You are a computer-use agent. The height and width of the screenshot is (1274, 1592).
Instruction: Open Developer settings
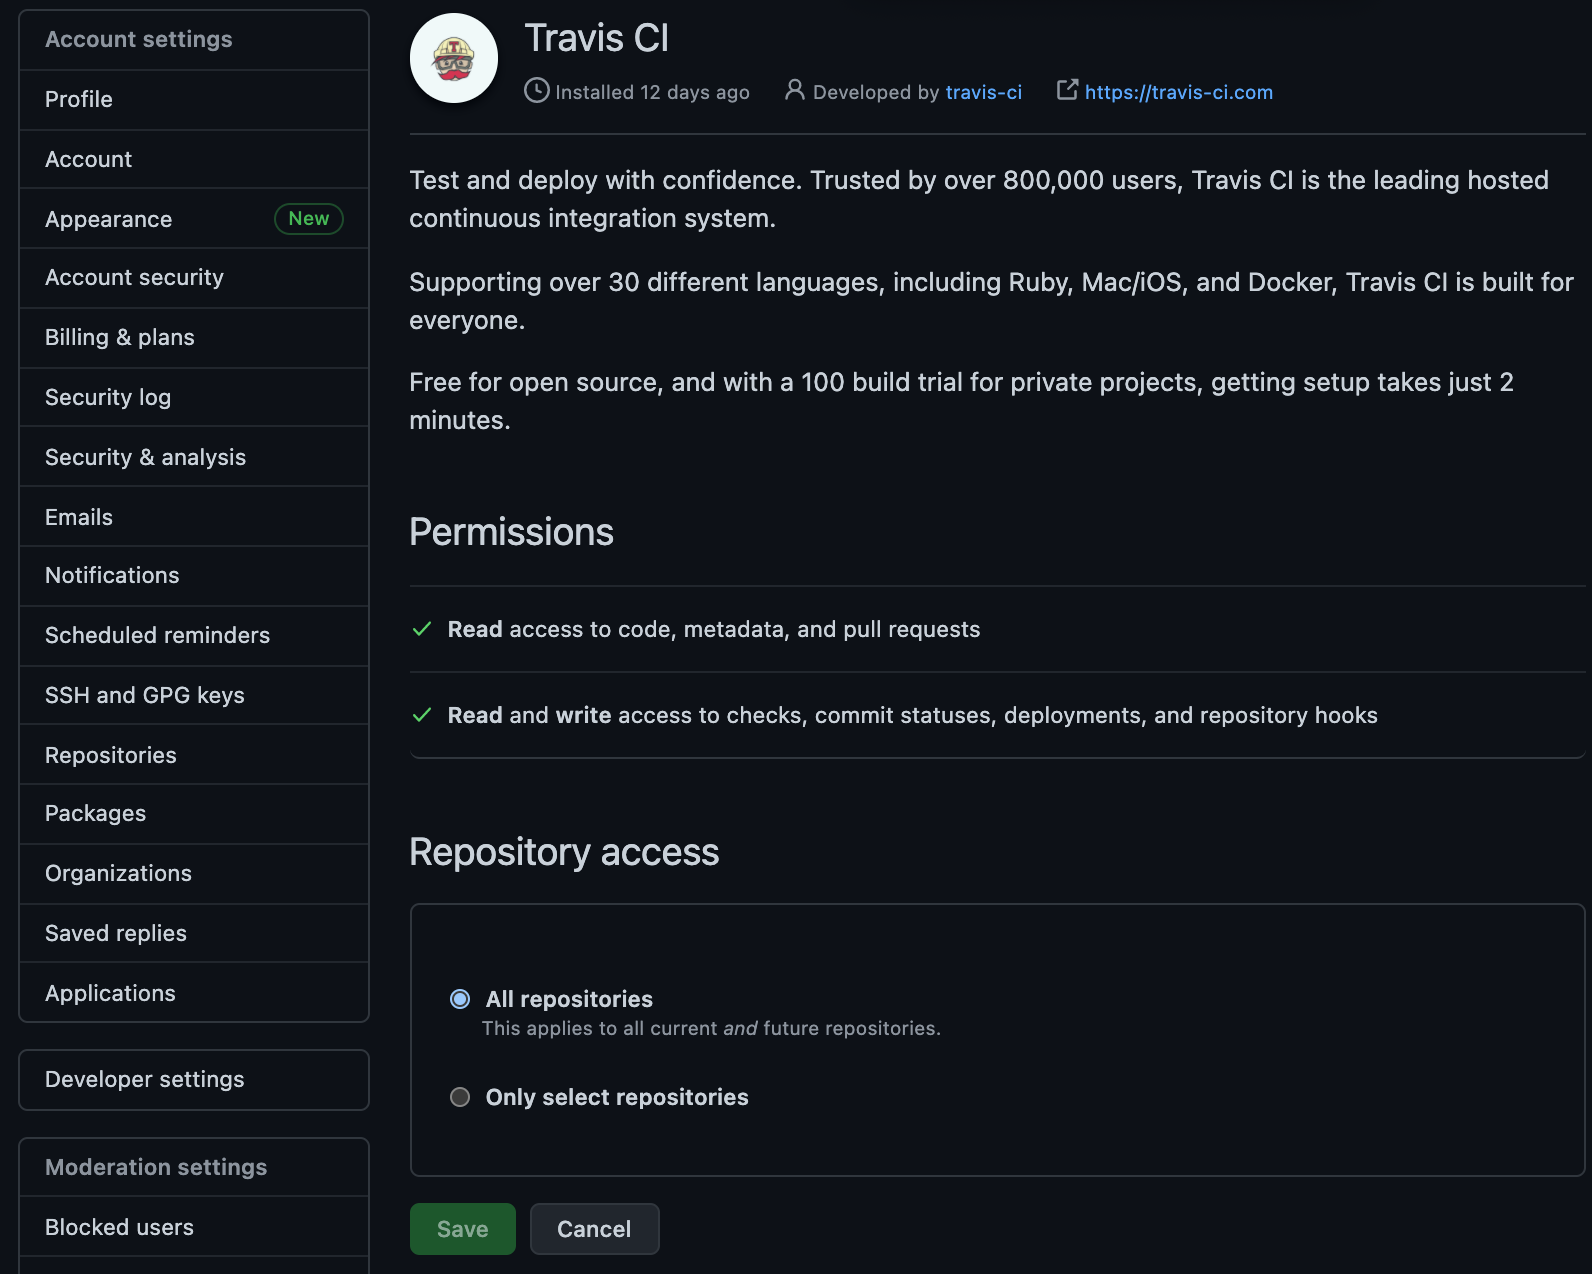click(144, 1079)
